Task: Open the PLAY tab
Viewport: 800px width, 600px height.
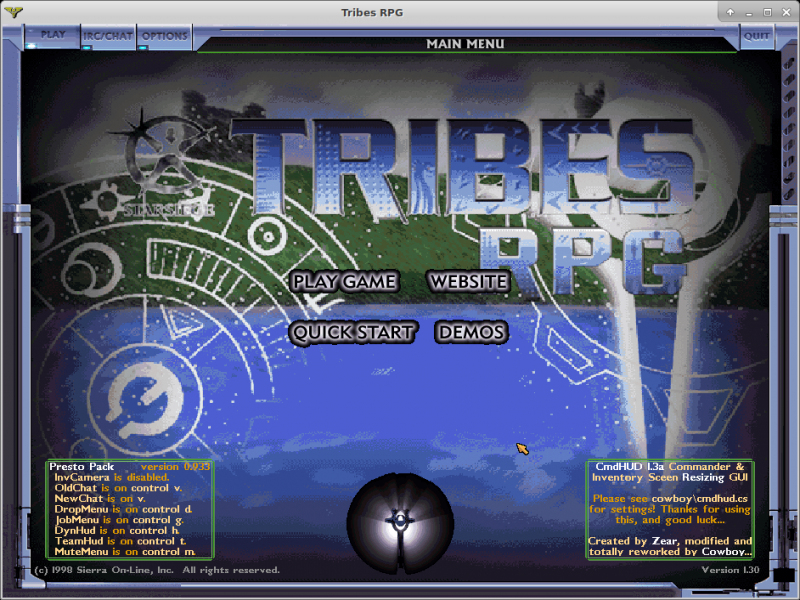Action: [x=53, y=34]
